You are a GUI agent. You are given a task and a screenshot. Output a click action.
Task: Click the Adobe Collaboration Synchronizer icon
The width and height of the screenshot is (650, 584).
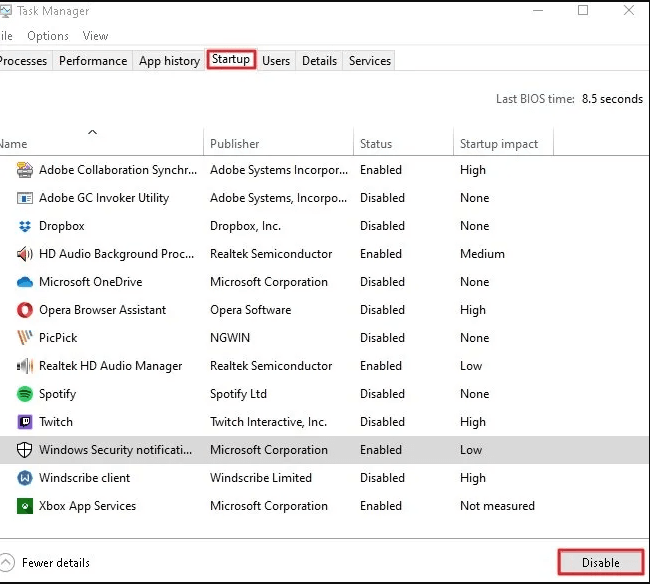pyautogui.click(x=25, y=170)
